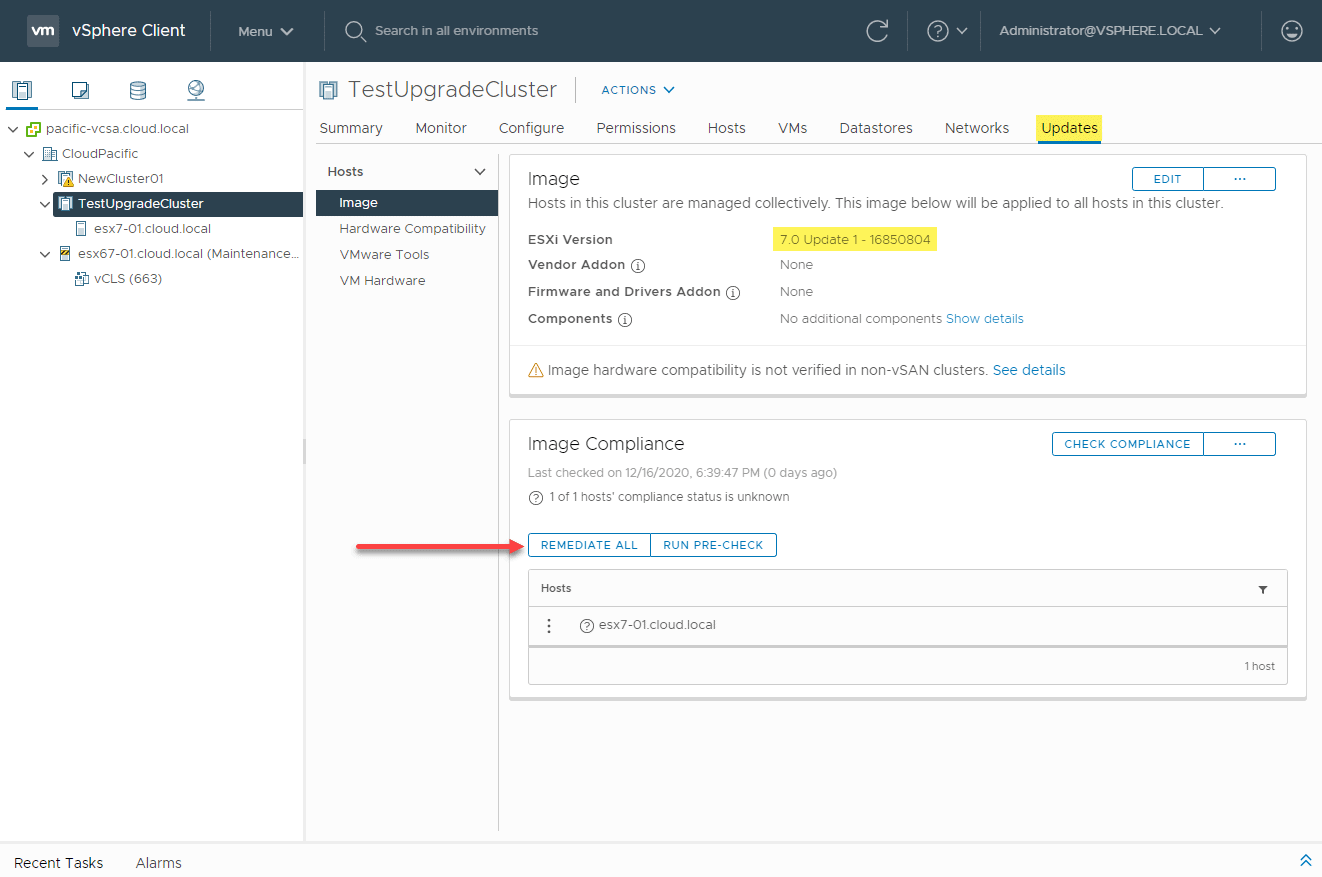The image size is (1322, 877).
Task: Switch to the Summary tab
Action: 351,128
